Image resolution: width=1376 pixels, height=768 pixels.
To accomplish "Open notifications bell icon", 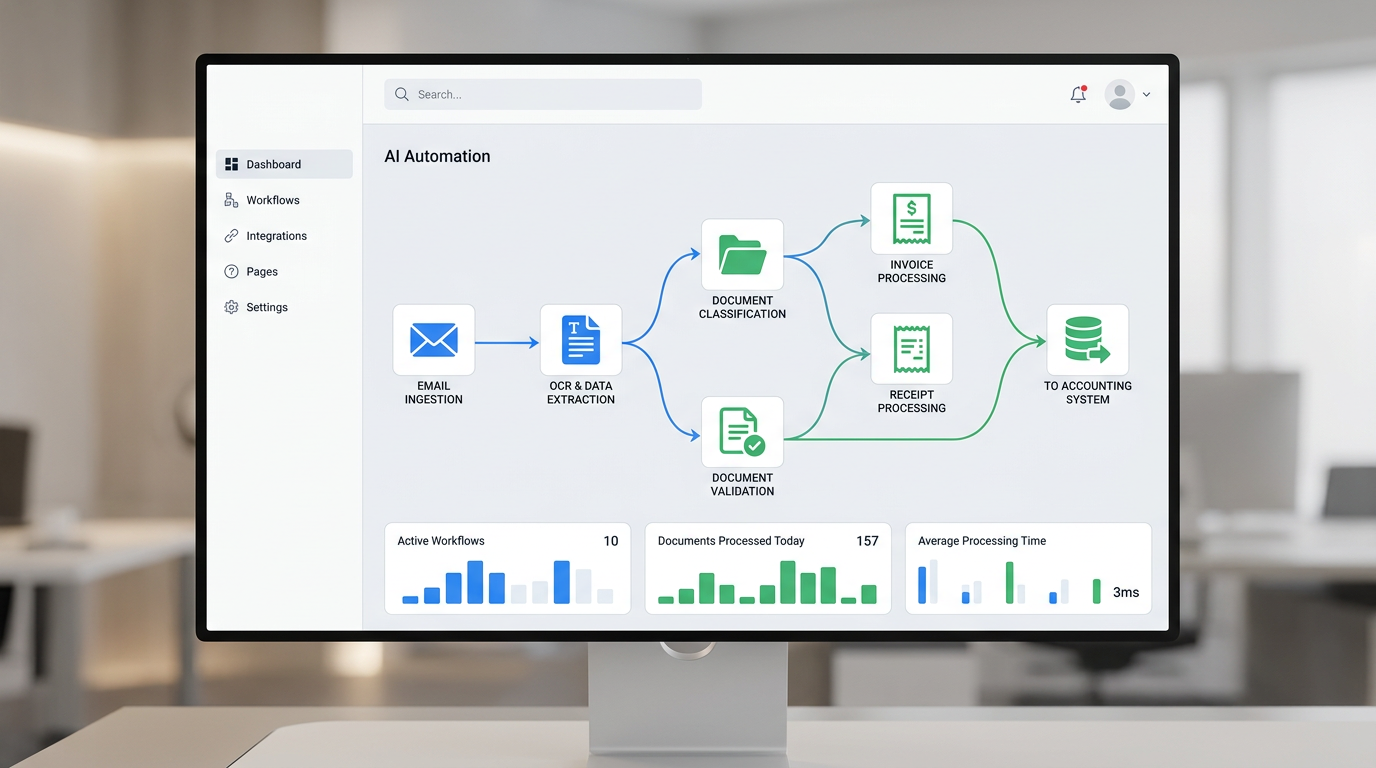I will pyautogui.click(x=1078, y=95).
